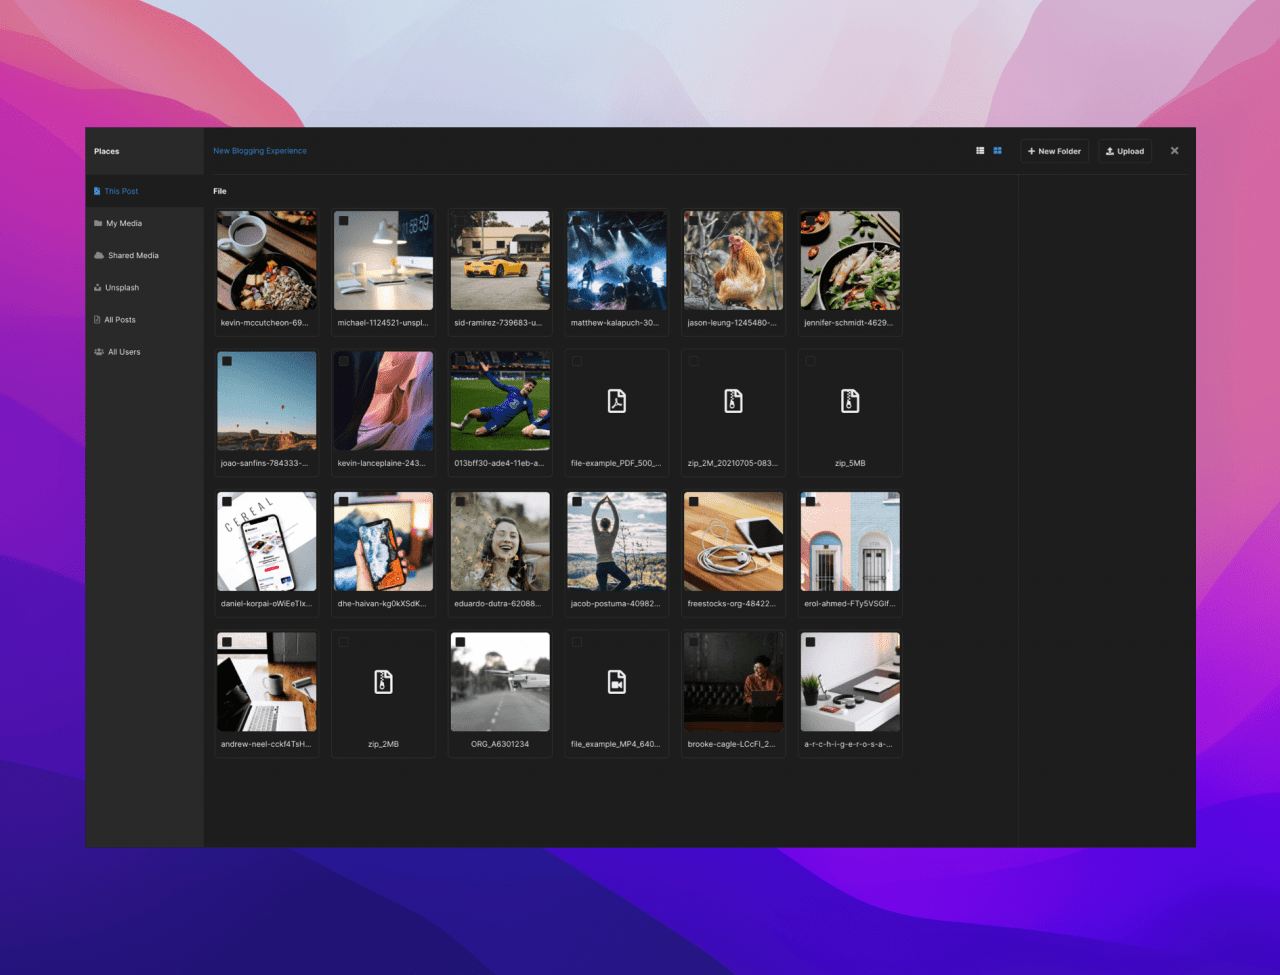1280x975 pixels.
Task: Switch to list view layout
Action: point(980,151)
